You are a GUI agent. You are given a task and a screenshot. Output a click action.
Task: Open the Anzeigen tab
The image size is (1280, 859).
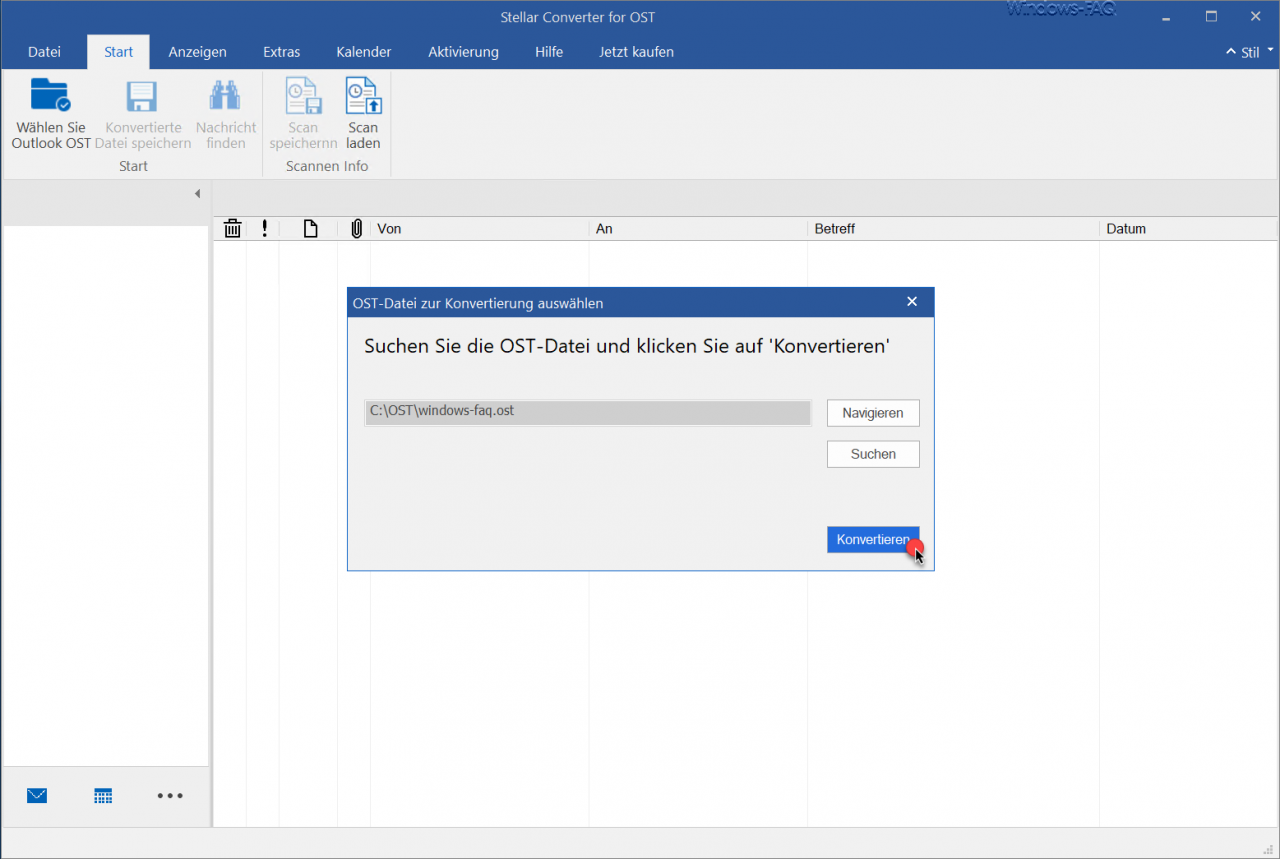(x=197, y=52)
